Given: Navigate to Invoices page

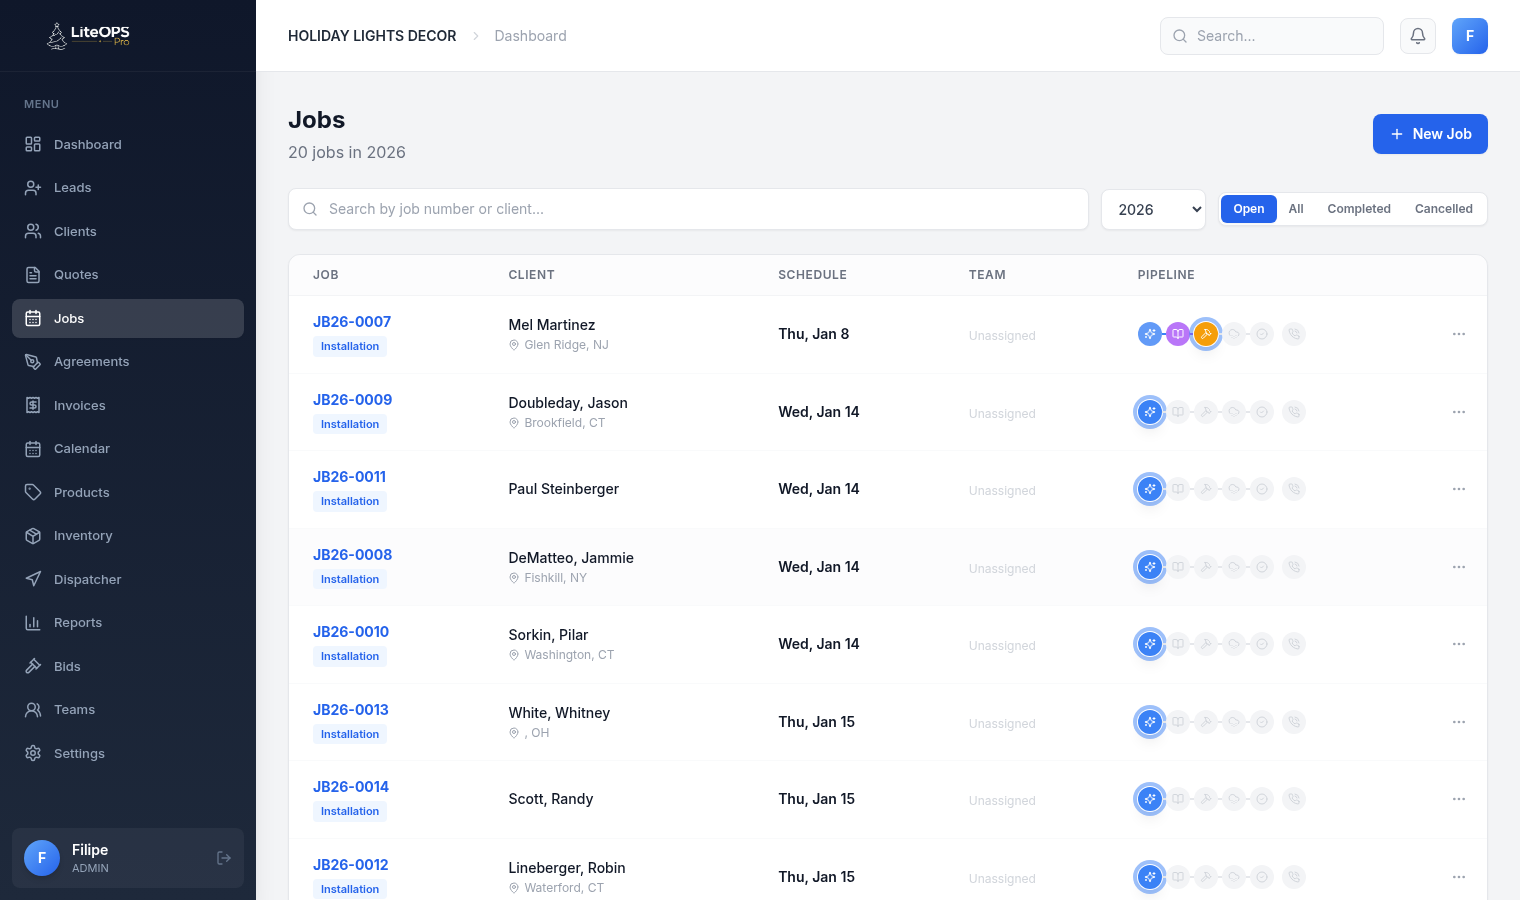Looking at the screenshot, I should [x=128, y=405].
